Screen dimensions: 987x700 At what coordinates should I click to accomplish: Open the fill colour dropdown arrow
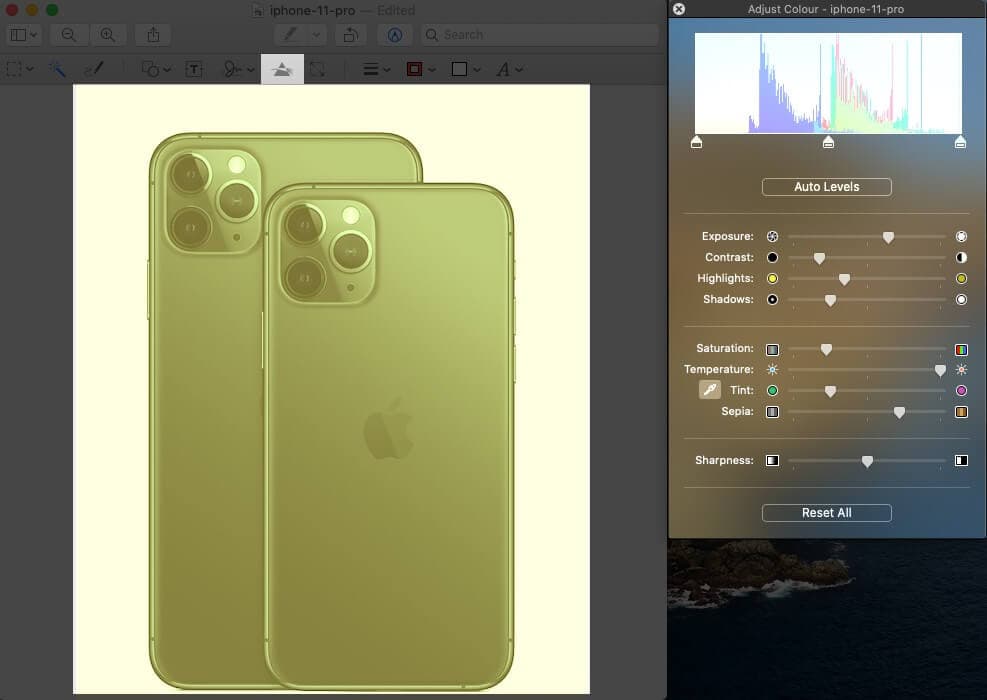click(477, 69)
